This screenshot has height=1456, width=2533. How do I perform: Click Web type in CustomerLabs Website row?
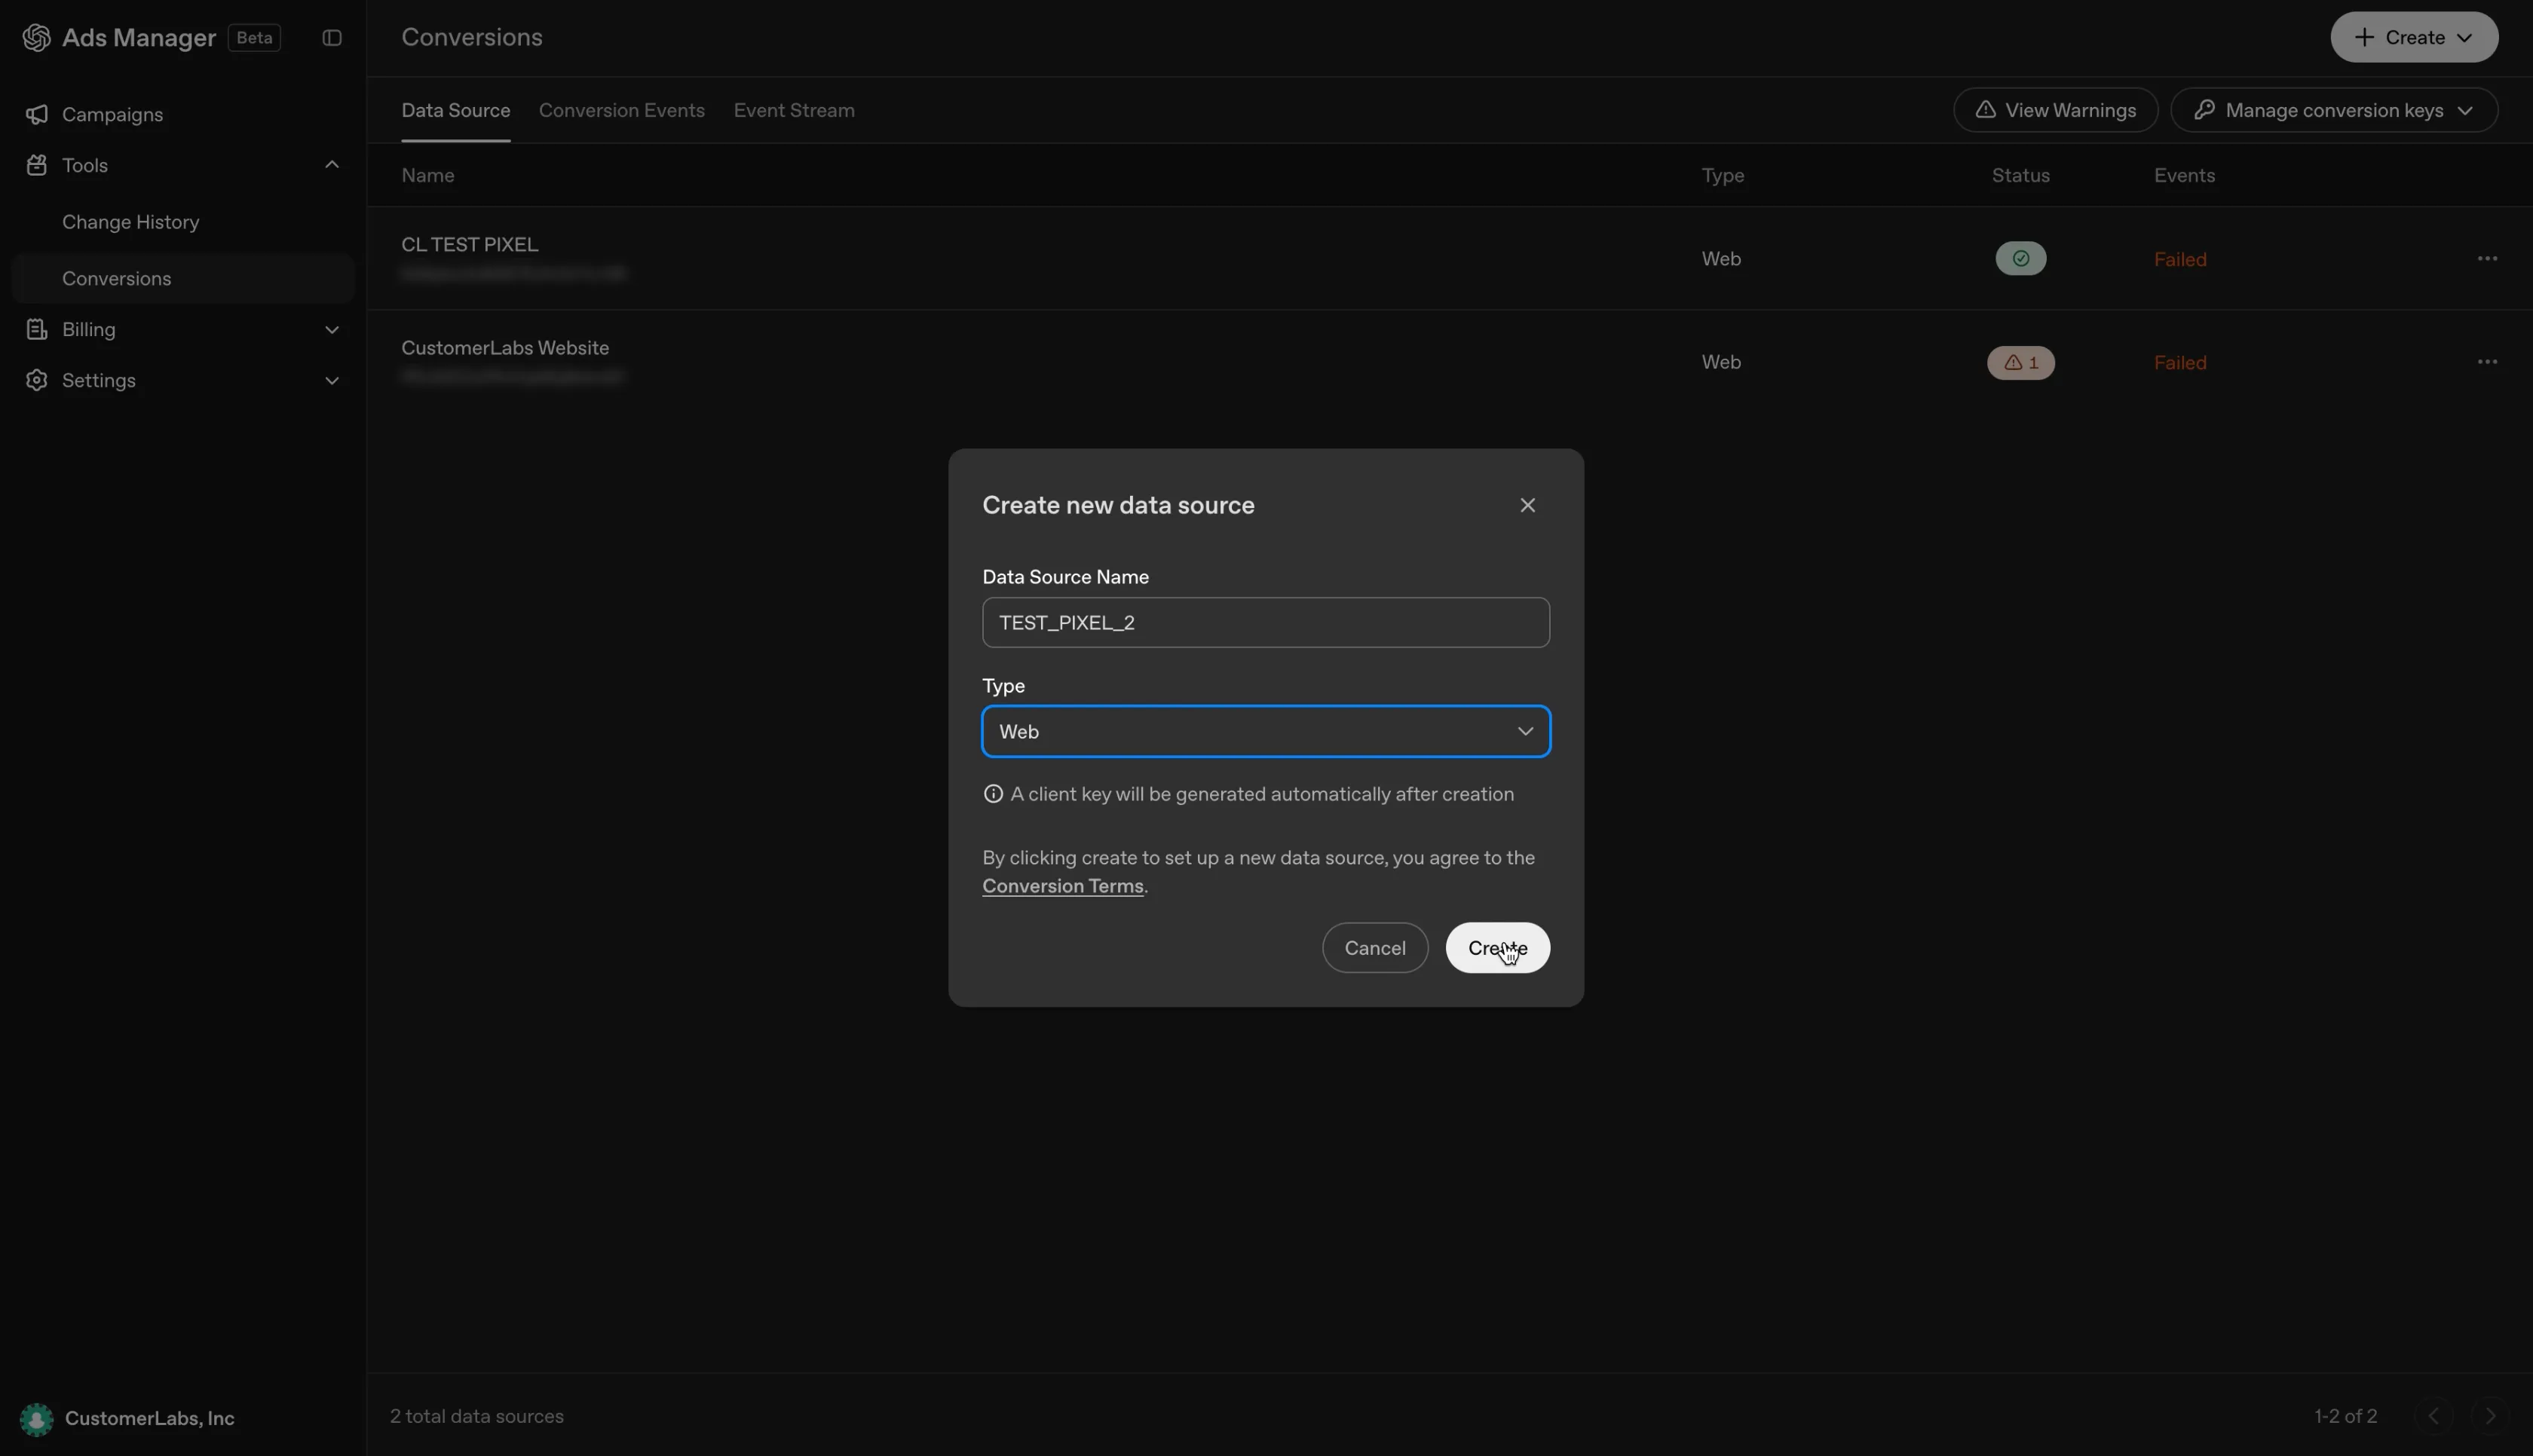point(1721,362)
